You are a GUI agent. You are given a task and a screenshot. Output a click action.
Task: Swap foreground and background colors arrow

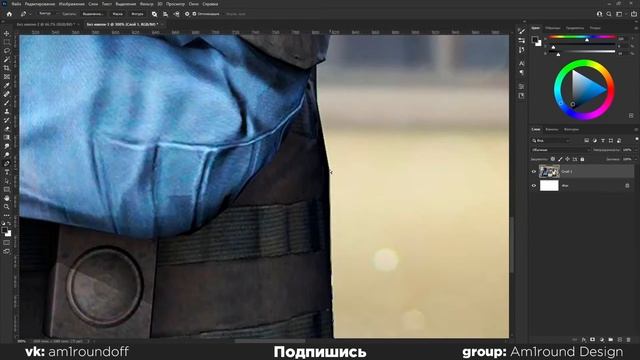[9, 224]
